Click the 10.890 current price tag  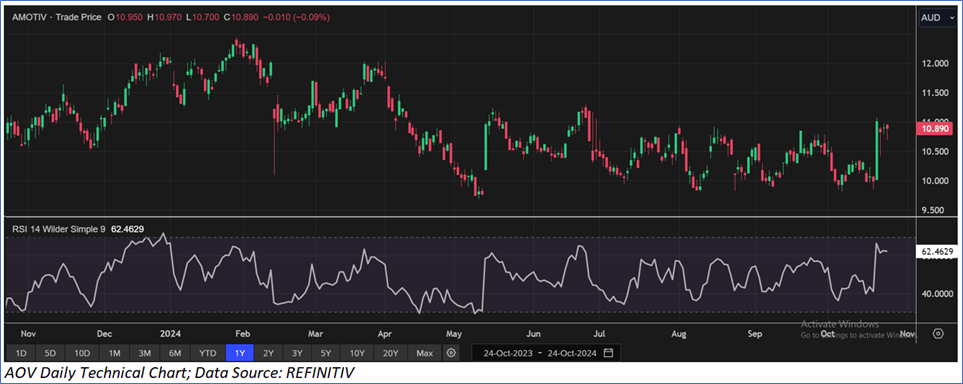click(x=934, y=128)
